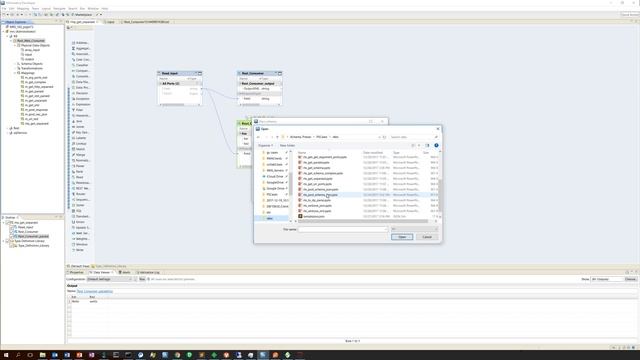Pick the Filter transformation in the palette
Screen dimensions: 640x360
pos(78,110)
